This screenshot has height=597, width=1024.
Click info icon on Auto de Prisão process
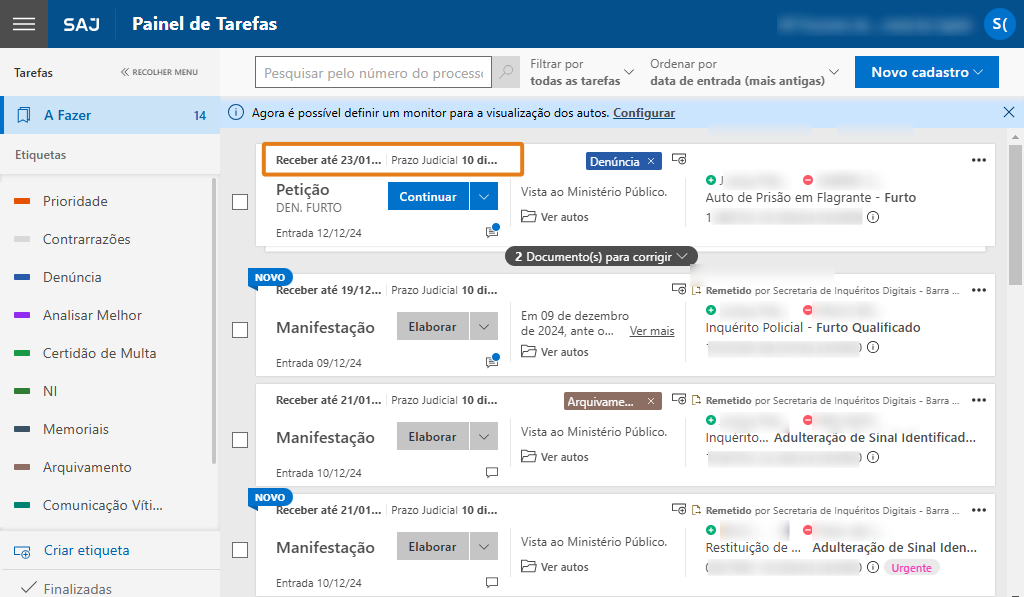pos(873,217)
